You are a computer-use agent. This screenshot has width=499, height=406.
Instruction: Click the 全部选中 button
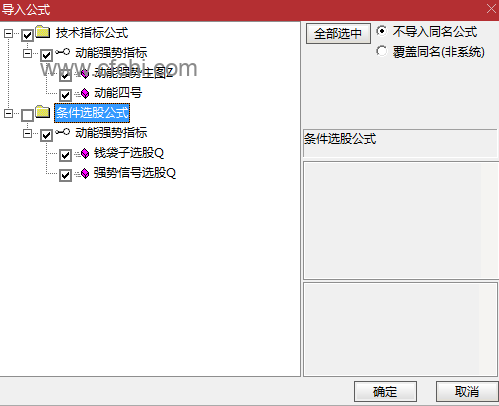click(x=338, y=33)
